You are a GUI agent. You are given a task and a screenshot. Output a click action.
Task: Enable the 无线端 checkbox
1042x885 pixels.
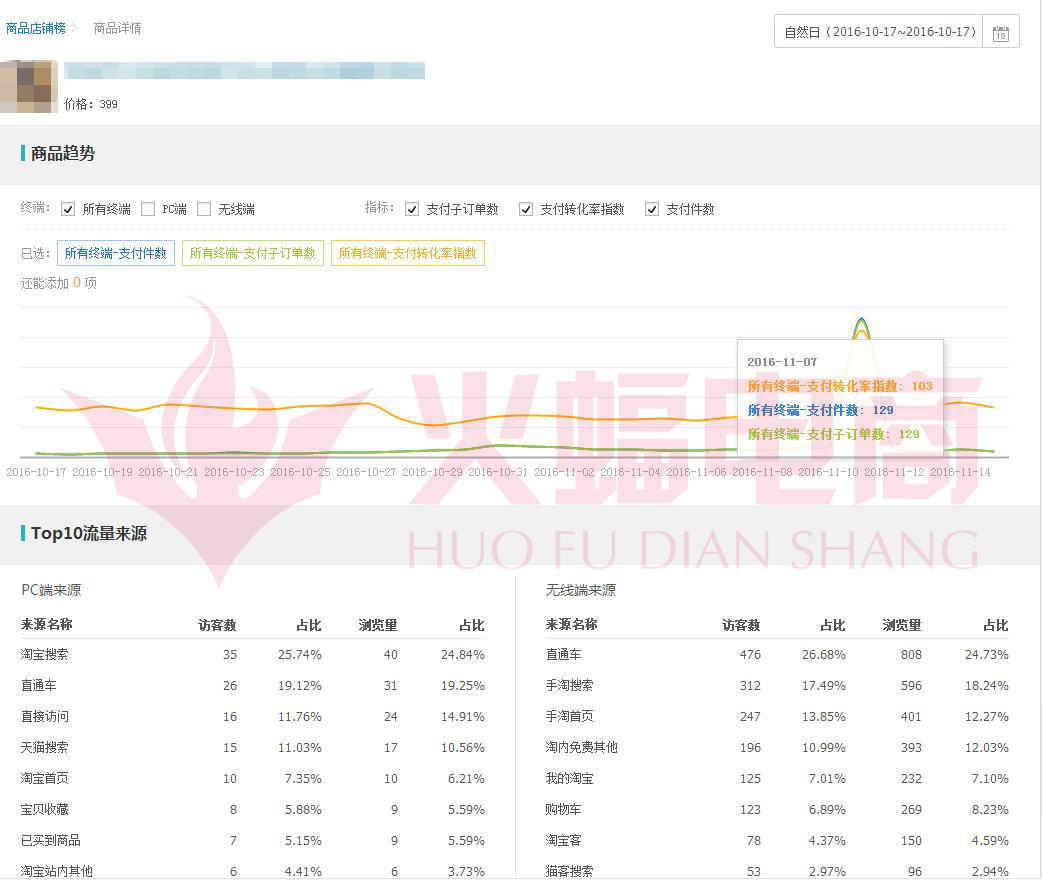204,209
